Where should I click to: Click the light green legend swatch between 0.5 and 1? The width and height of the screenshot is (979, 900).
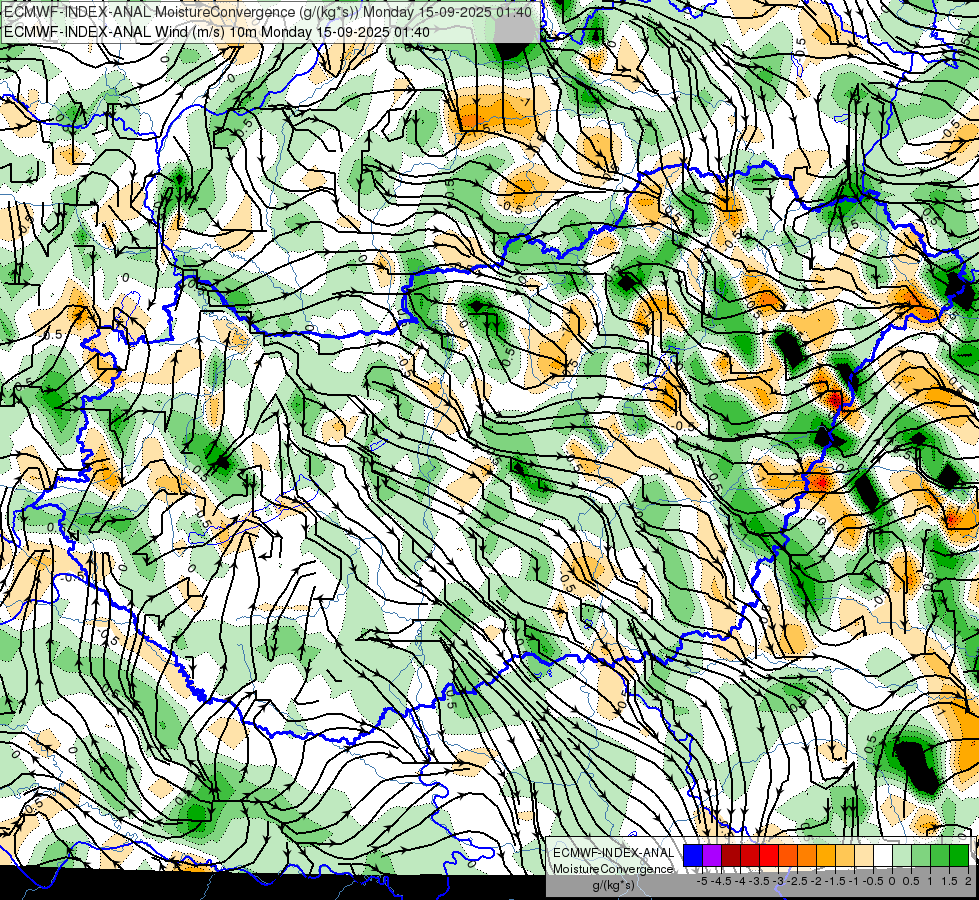[x=920, y=856]
